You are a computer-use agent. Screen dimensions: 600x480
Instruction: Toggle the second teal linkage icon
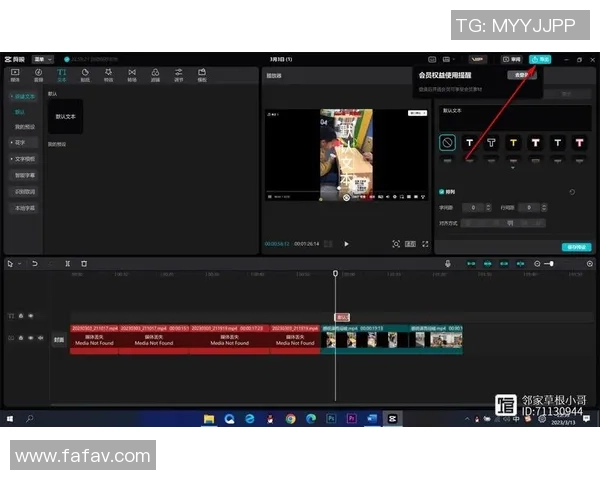point(488,264)
